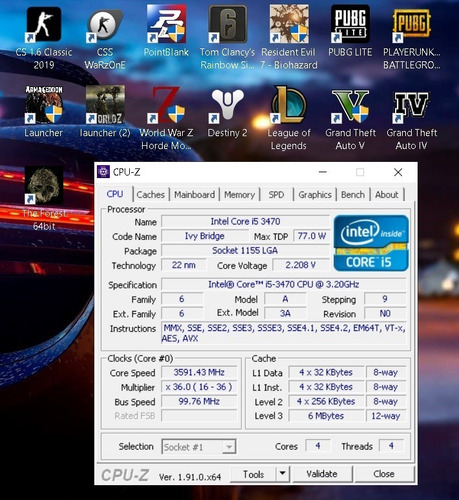Switch to the Bench tab
The width and height of the screenshot is (459, 500).
pos(353,195)
